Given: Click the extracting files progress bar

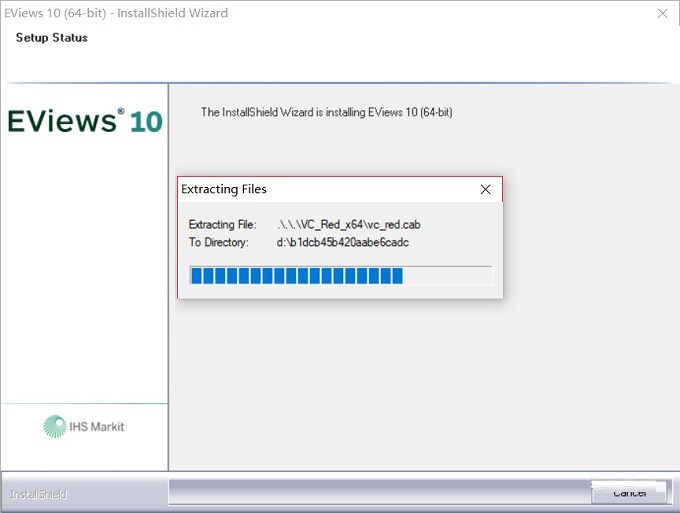Looking at the screenshot, I should point(341,276).
